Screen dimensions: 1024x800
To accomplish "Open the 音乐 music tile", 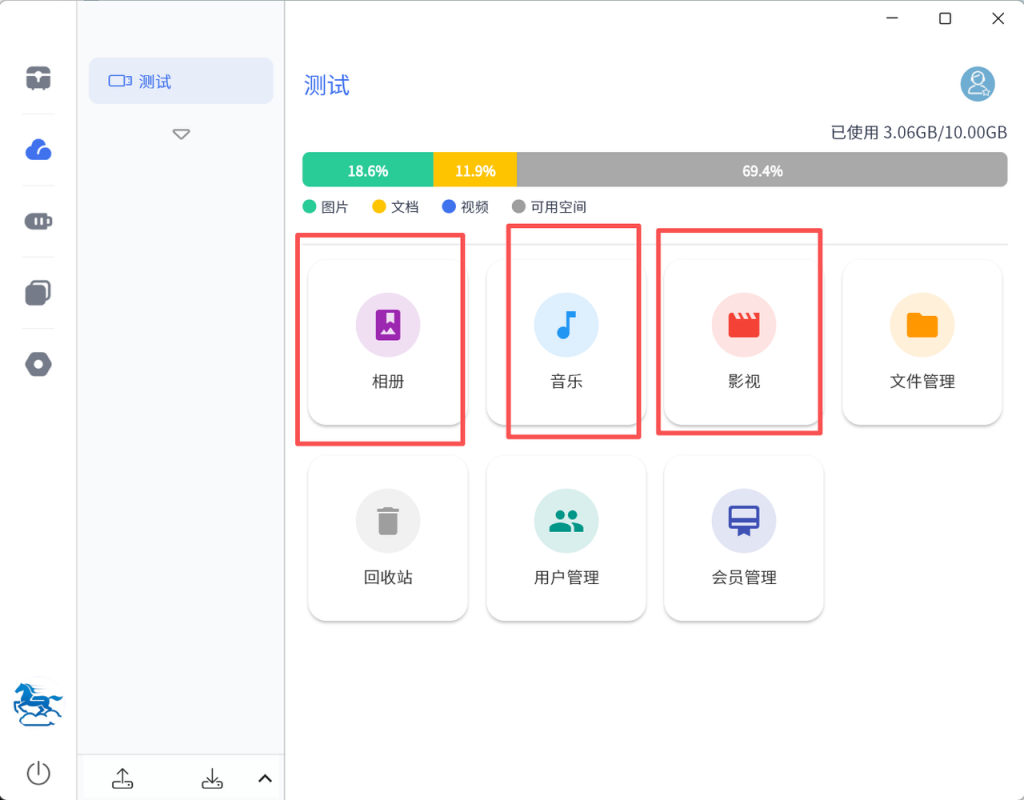I will (566, 342).
